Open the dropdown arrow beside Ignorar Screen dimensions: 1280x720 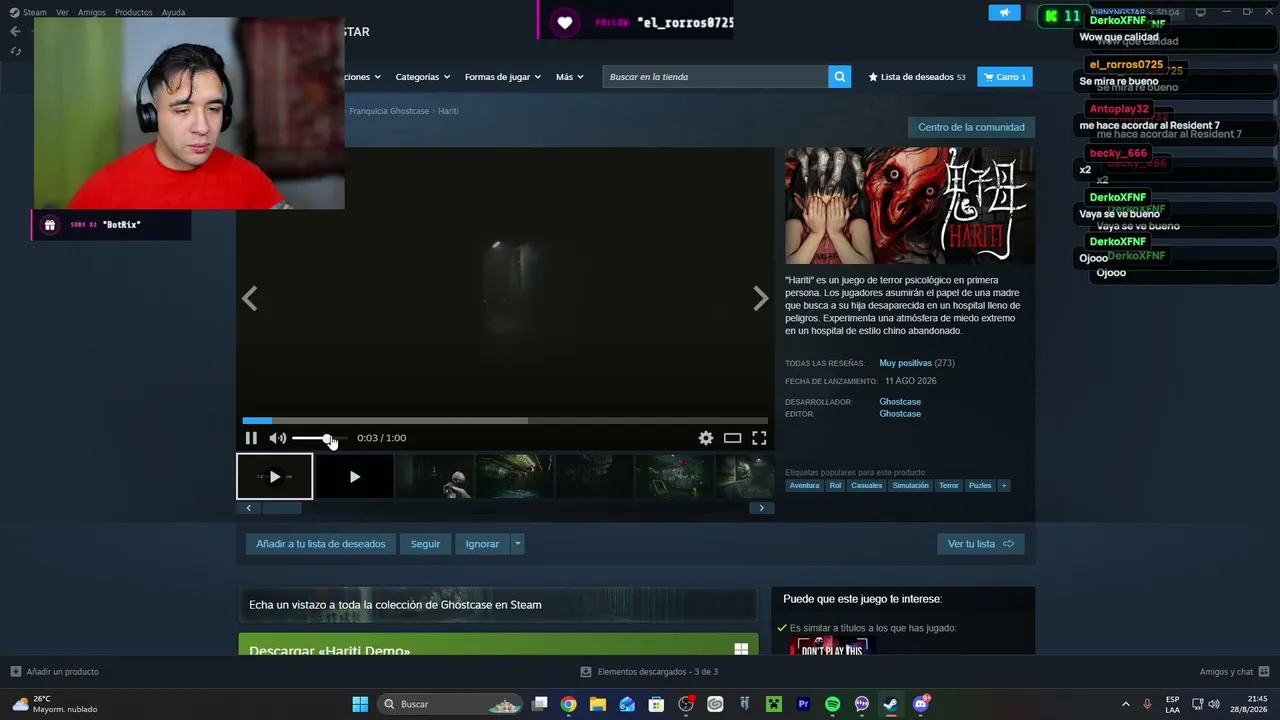(x=518, y=544)
